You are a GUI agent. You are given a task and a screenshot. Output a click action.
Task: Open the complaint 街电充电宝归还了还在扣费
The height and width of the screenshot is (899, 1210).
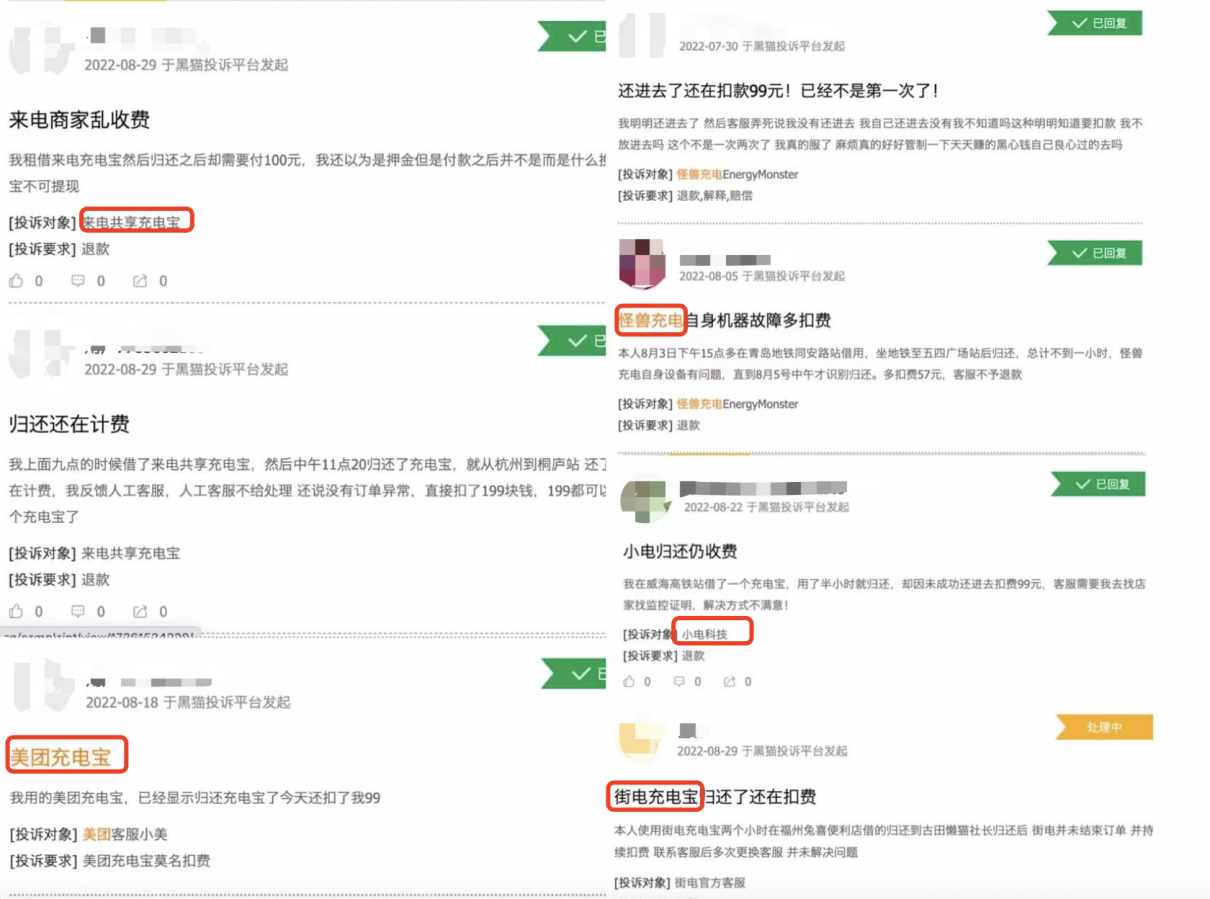(x=714, y=797)
